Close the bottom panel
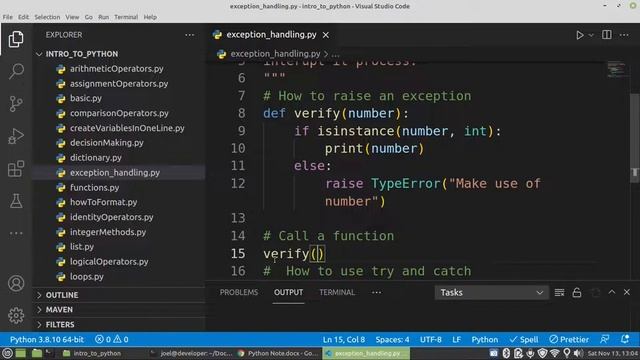This screenshot has height=360, width=640. (x=627, y=292)
